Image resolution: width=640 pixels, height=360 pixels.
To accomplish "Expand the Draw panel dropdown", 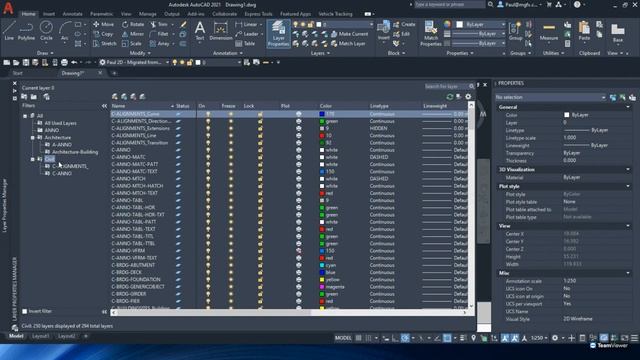I will click(45, 53).
